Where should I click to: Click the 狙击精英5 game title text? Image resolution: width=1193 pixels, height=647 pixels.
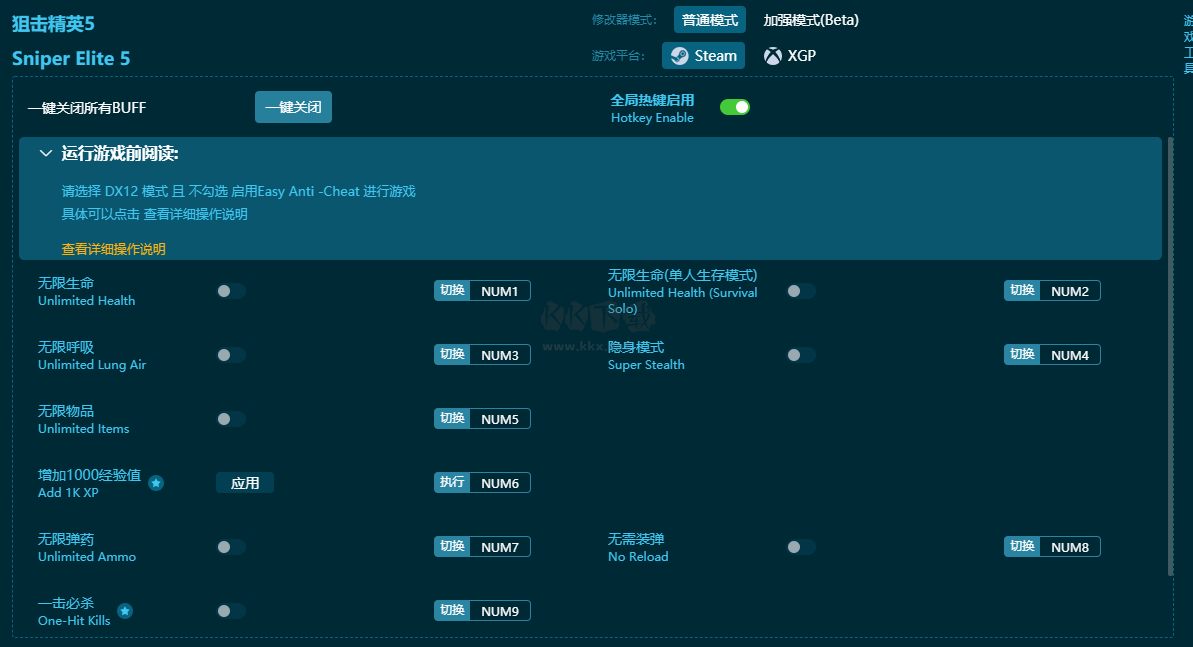tap(53, 24)
